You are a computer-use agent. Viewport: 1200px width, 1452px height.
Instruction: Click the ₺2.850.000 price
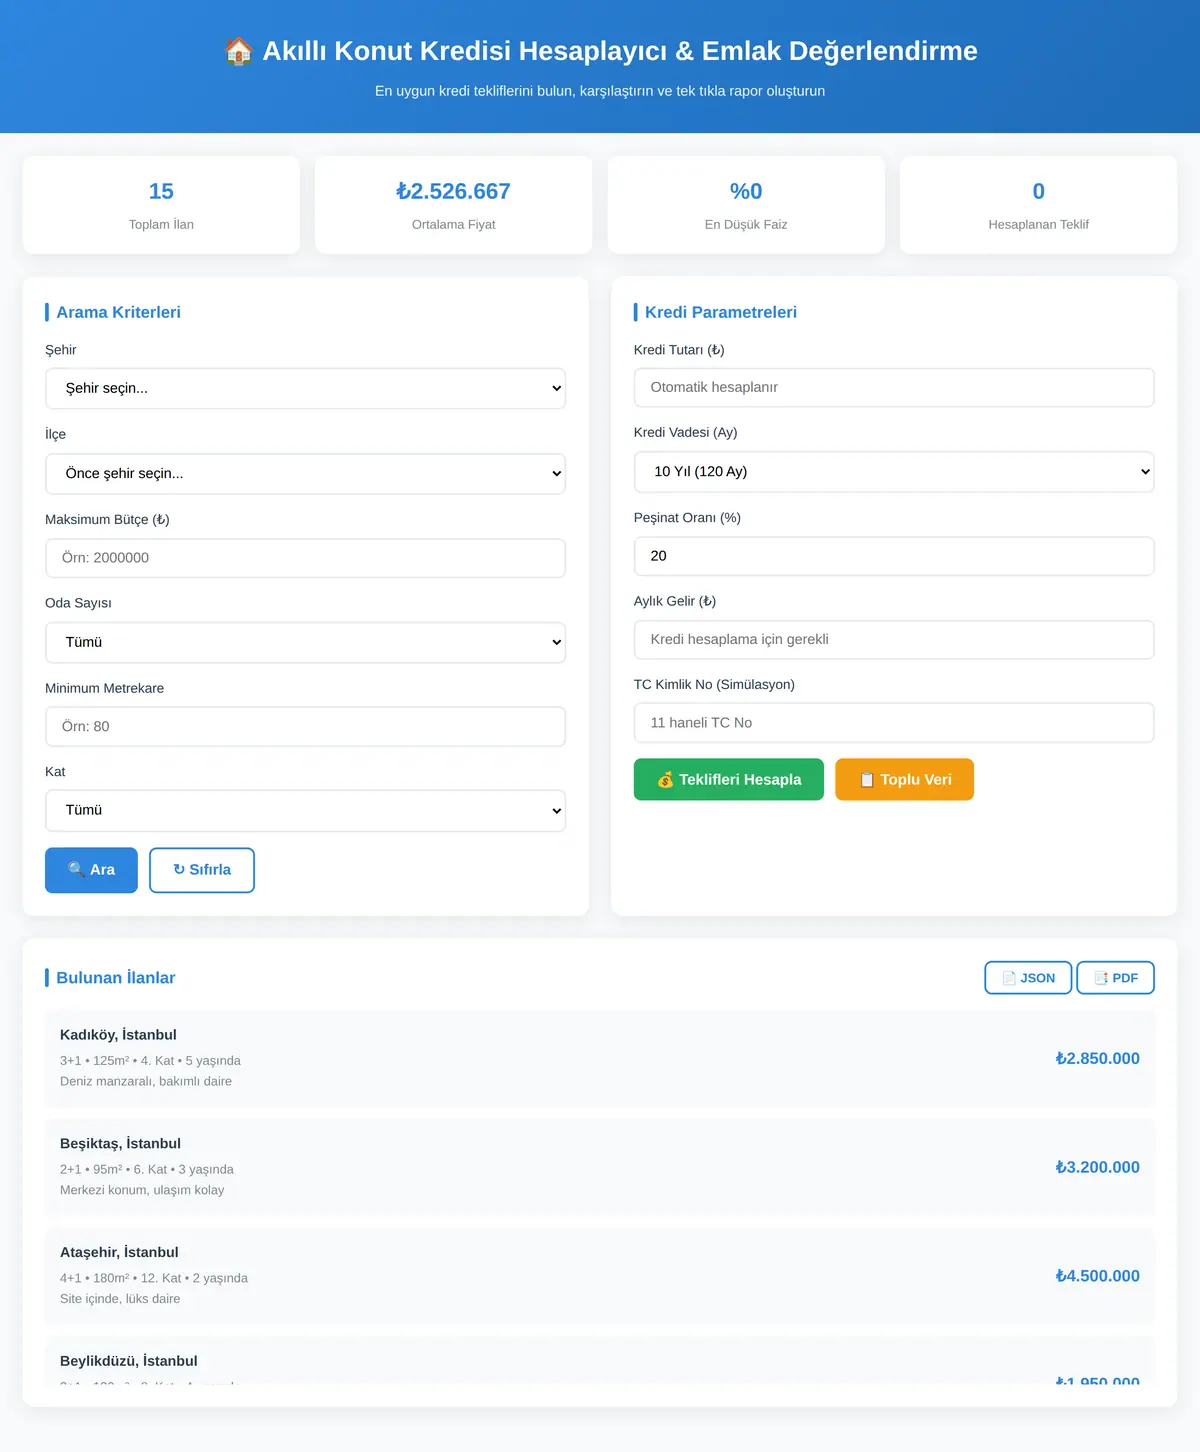(1097, 1058)
